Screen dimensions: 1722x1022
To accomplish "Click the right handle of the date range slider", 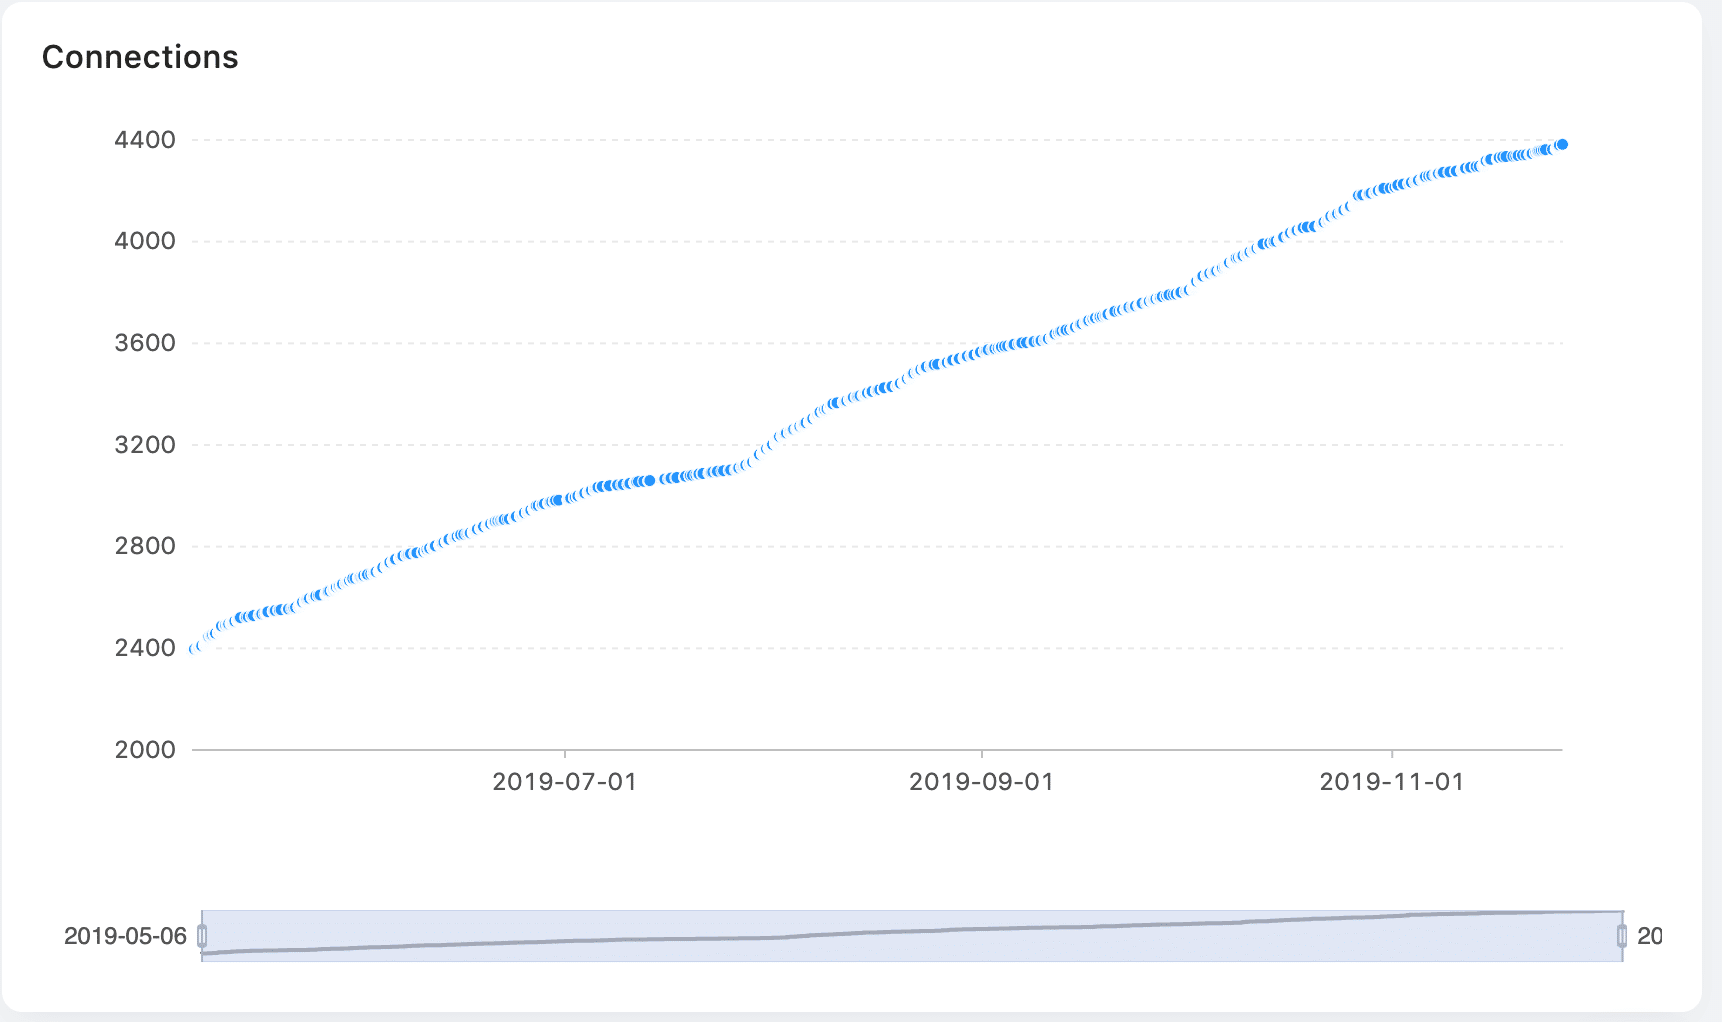I will pos(1622,936).
